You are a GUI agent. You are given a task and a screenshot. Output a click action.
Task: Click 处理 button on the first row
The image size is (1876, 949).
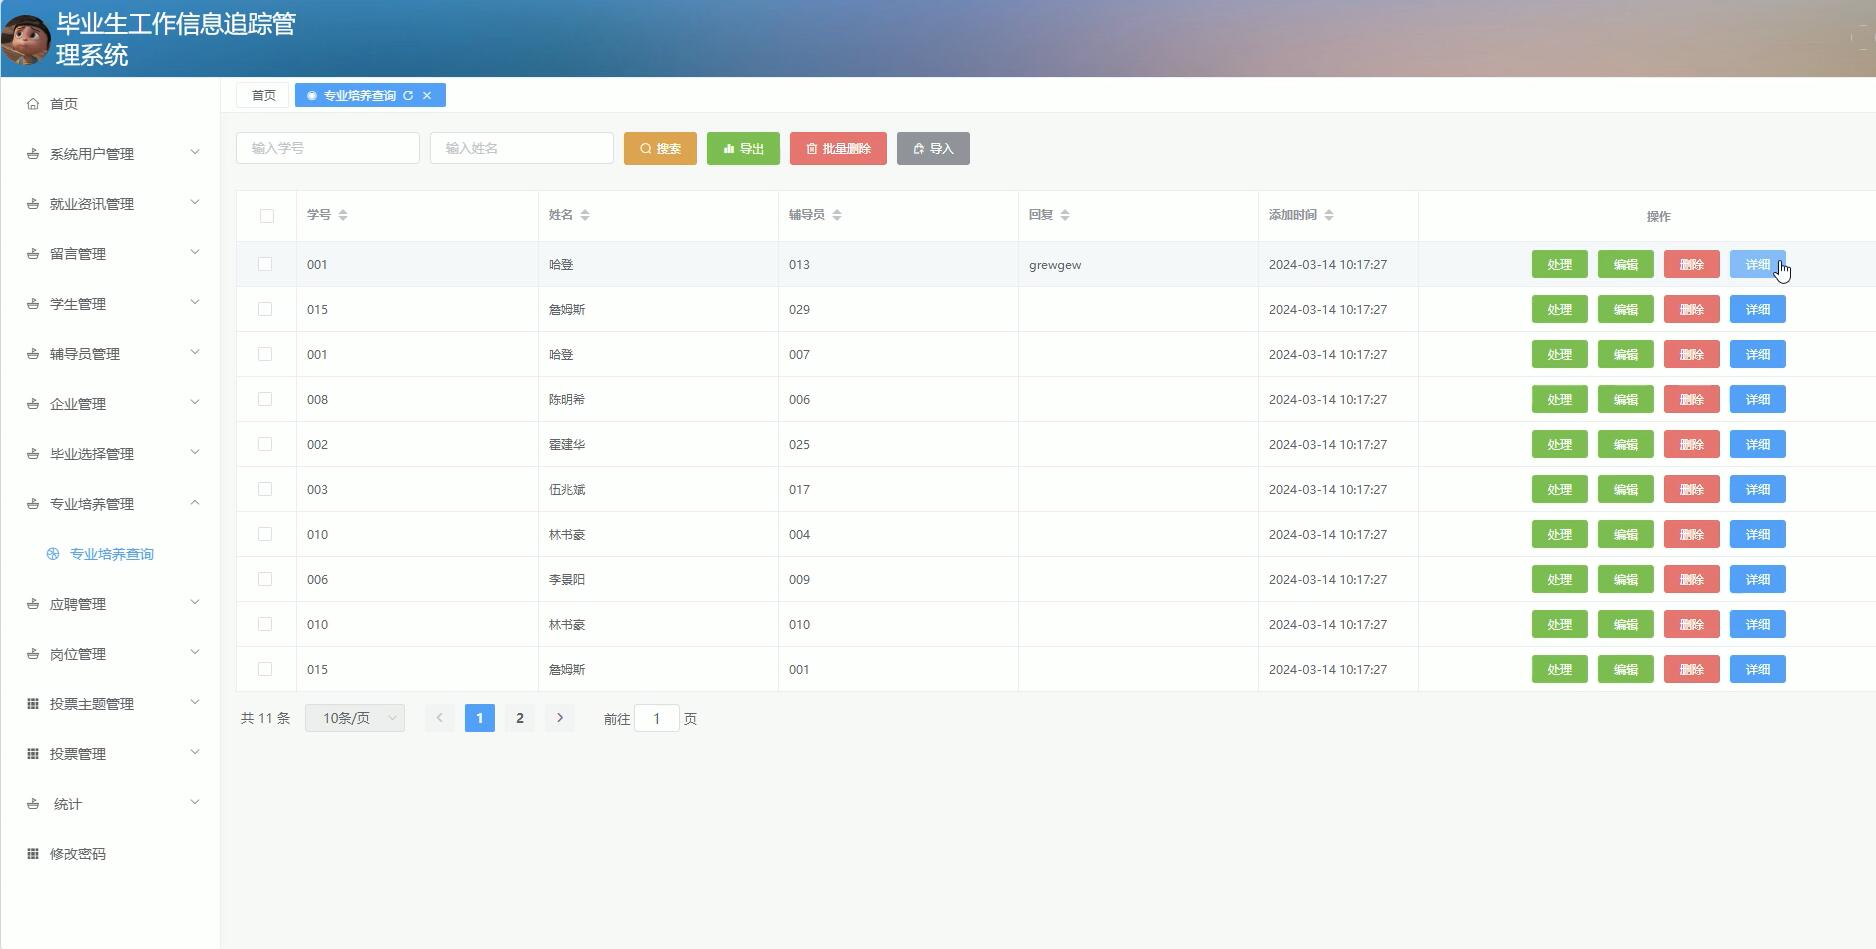tap(1559, 264)
